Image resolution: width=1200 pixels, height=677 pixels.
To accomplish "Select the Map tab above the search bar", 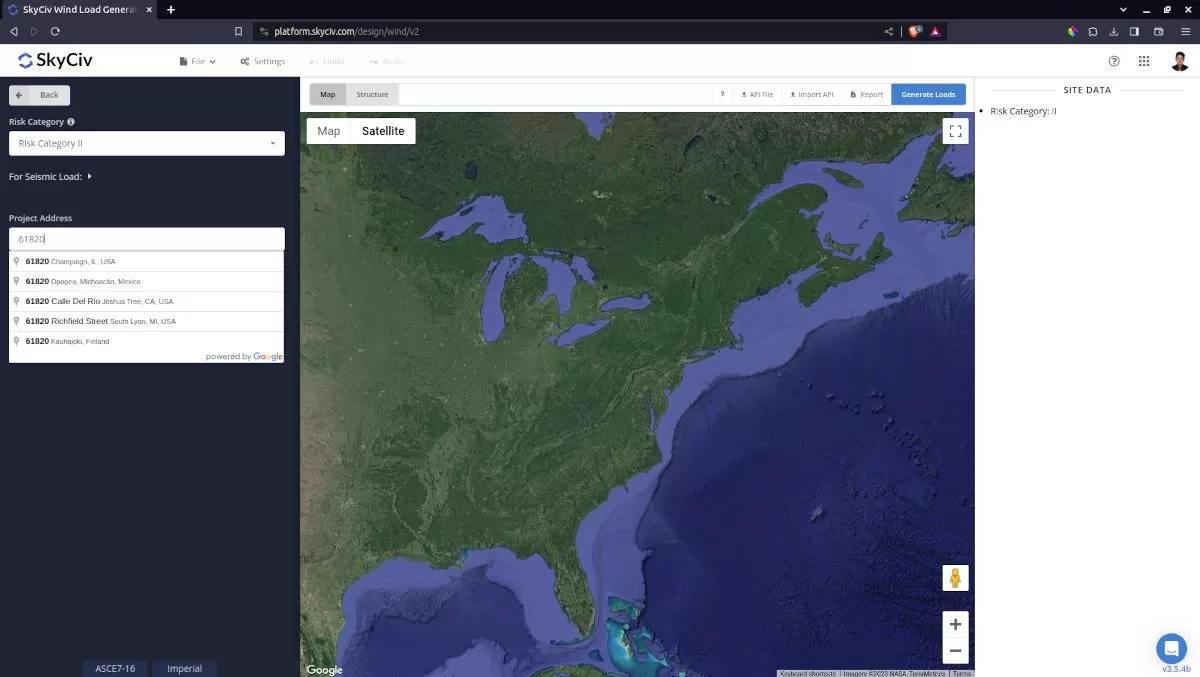I will click(x=327, y=93).
